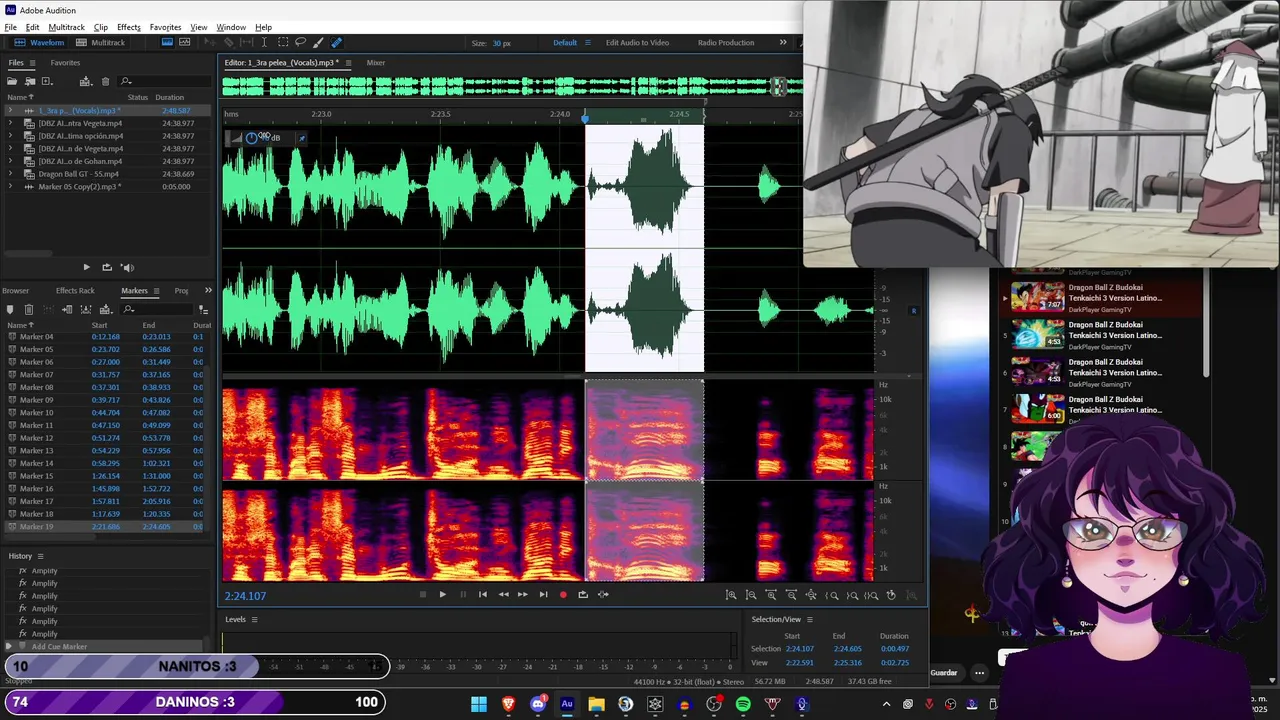This screenshot has height=720, width=1280.
Task: Stop playback in the editor transport
Action: tap(423, 594)
